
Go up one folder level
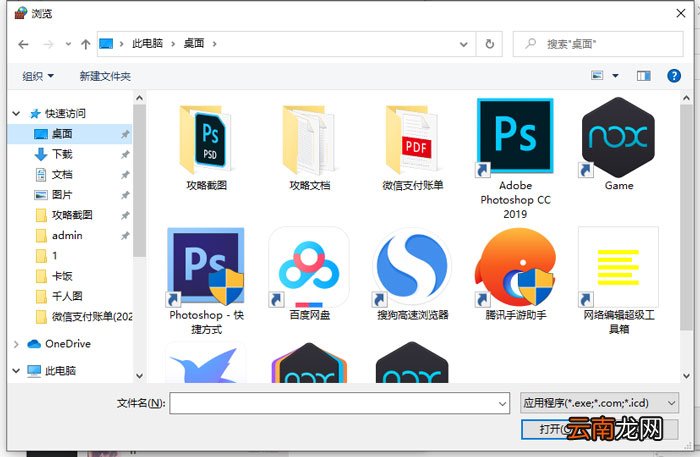tap(86, 44)
